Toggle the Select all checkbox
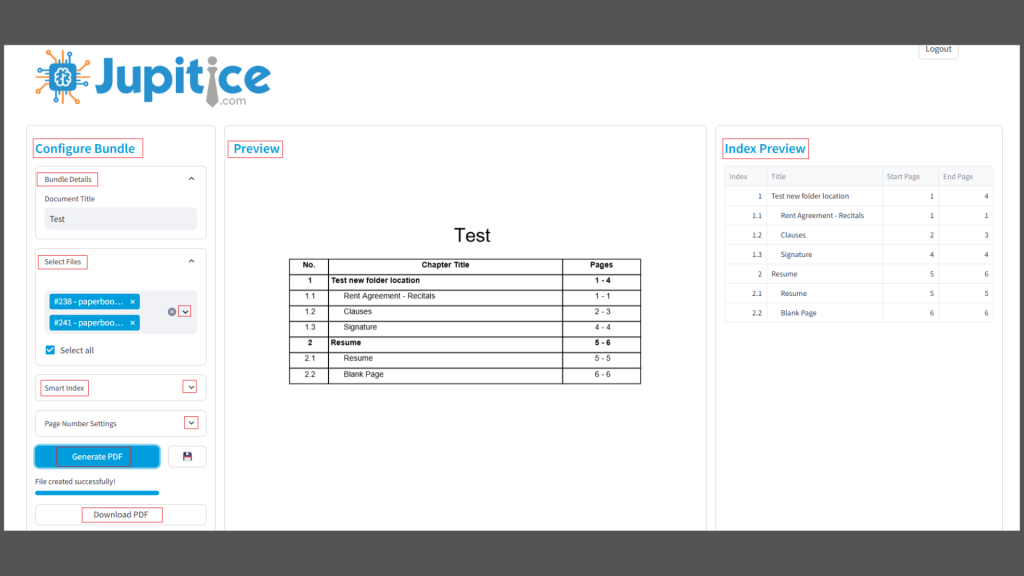1024x576 pixels. (x=50, y=350)
